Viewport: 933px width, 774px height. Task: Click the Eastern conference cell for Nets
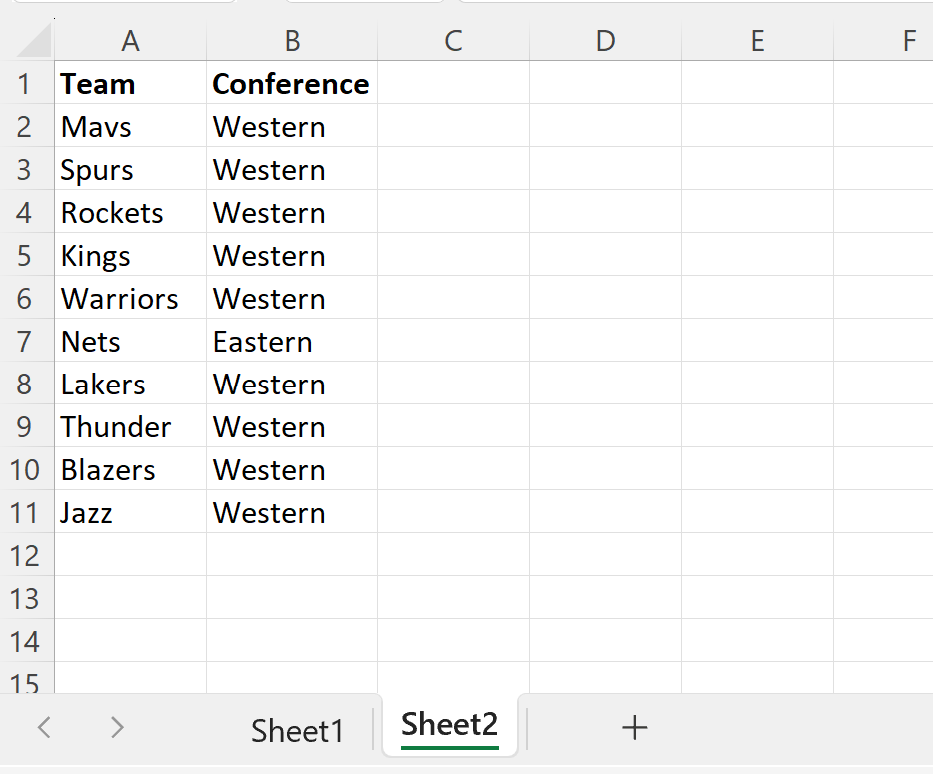pos(291,341)
